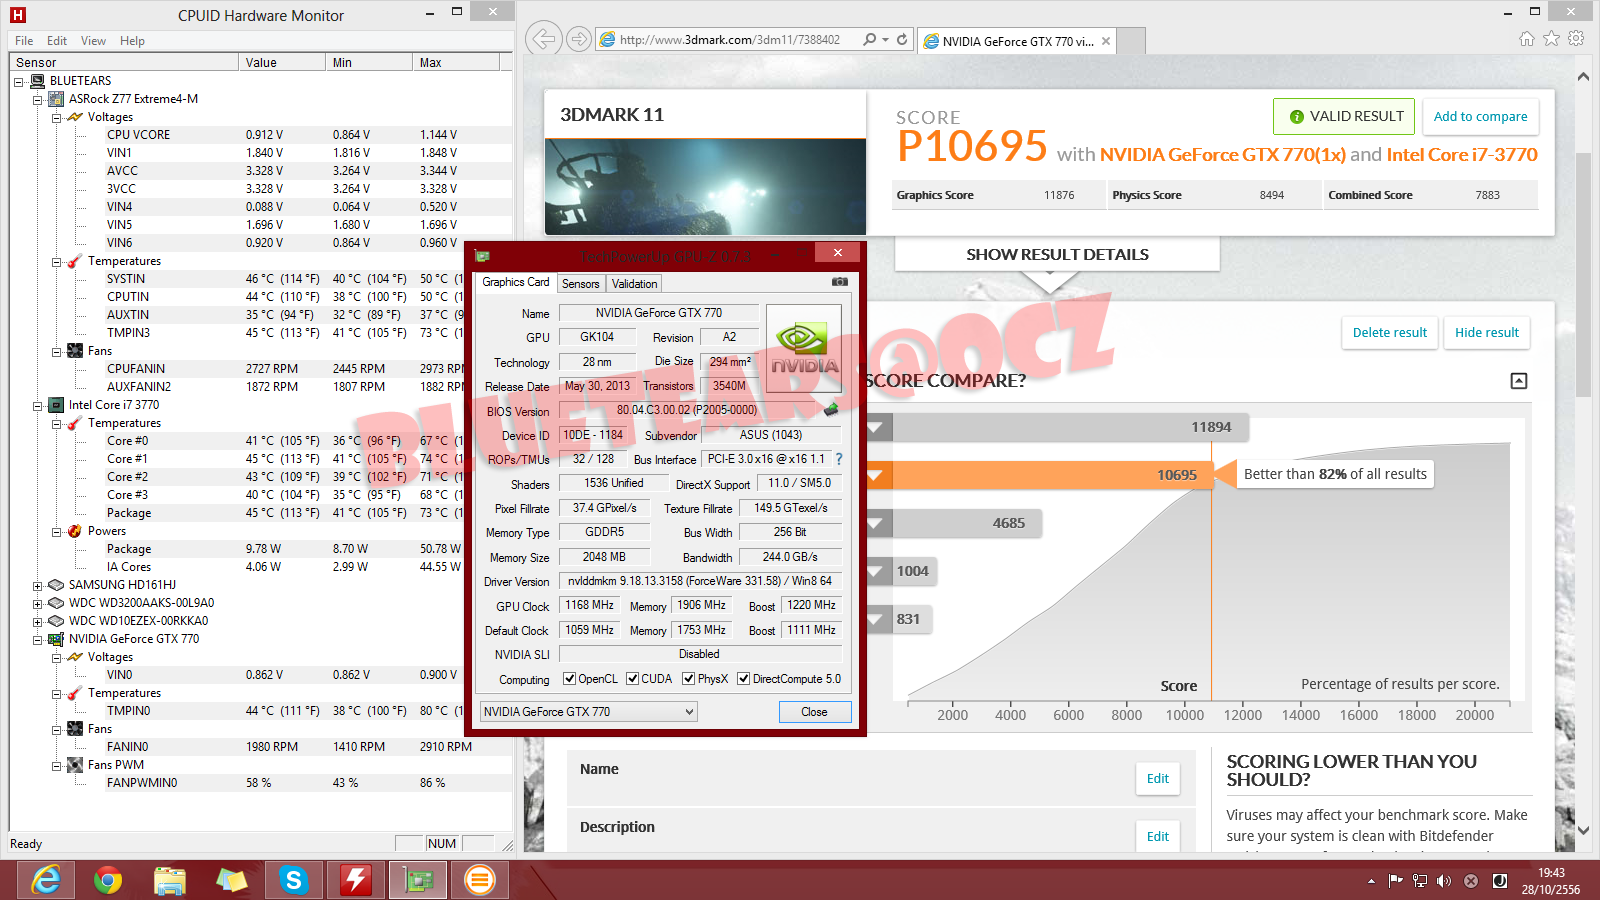The height and width of the screenshot is (900, 1600).
Task: Click the Hide result button
Action: click(x=1486, y=333)
